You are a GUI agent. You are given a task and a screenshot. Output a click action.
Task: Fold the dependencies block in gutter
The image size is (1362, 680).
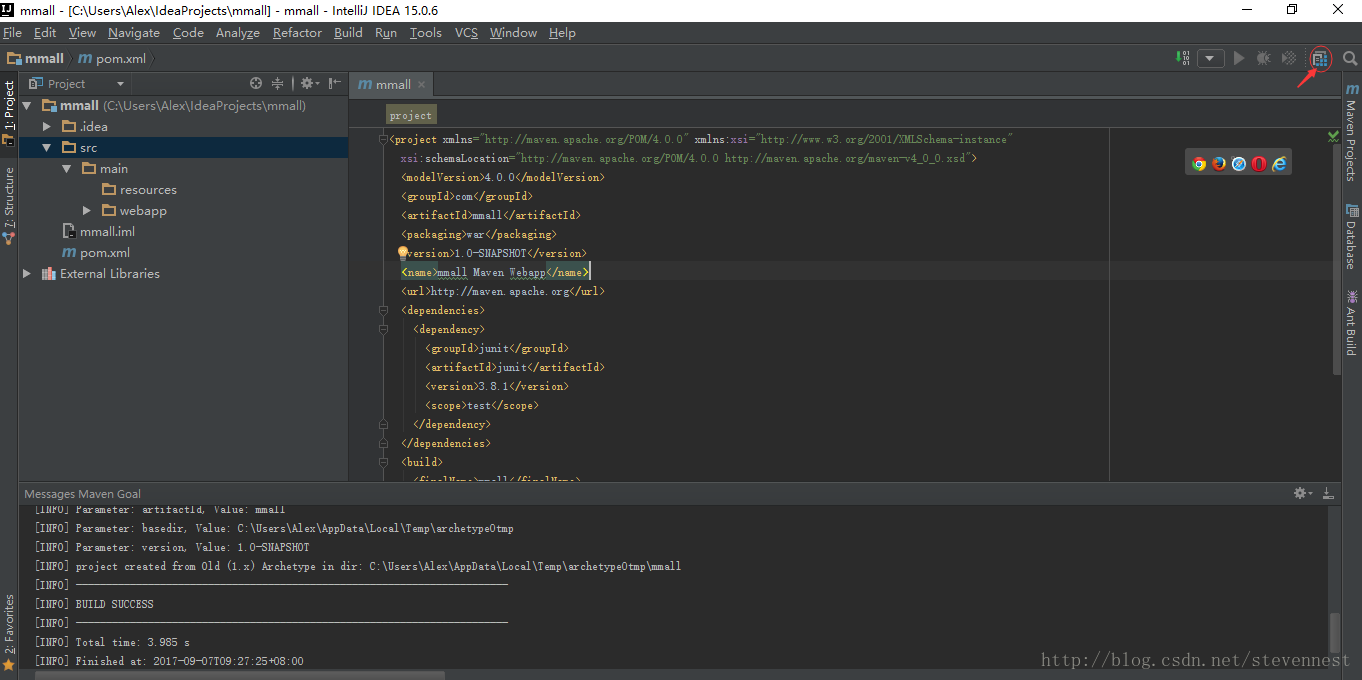pyautogui.click(x=383, y=311)
